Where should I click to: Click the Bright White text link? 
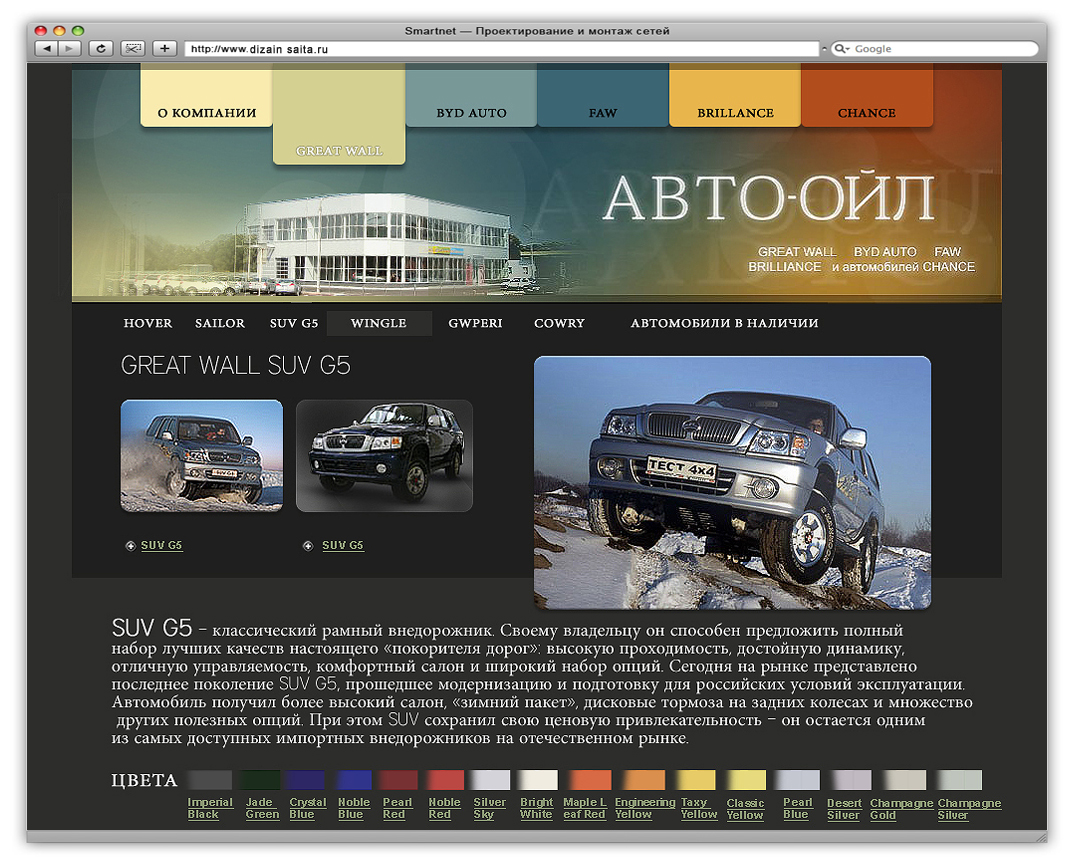536,808
